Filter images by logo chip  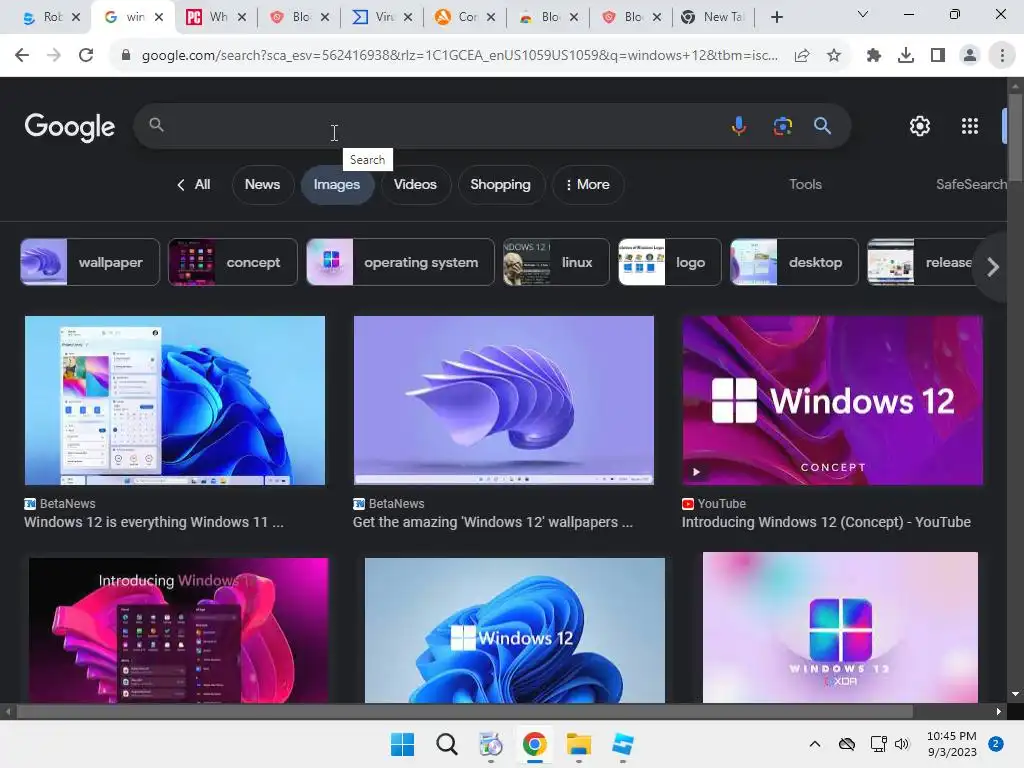[669, 263]
